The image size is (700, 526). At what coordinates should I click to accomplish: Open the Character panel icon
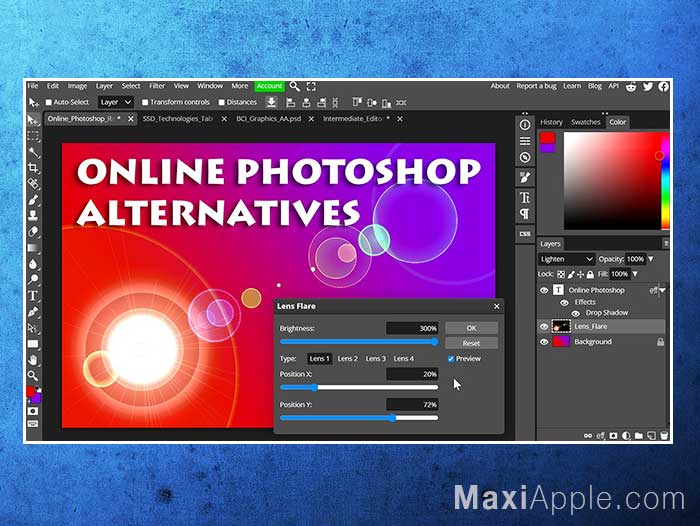(525, 197)
